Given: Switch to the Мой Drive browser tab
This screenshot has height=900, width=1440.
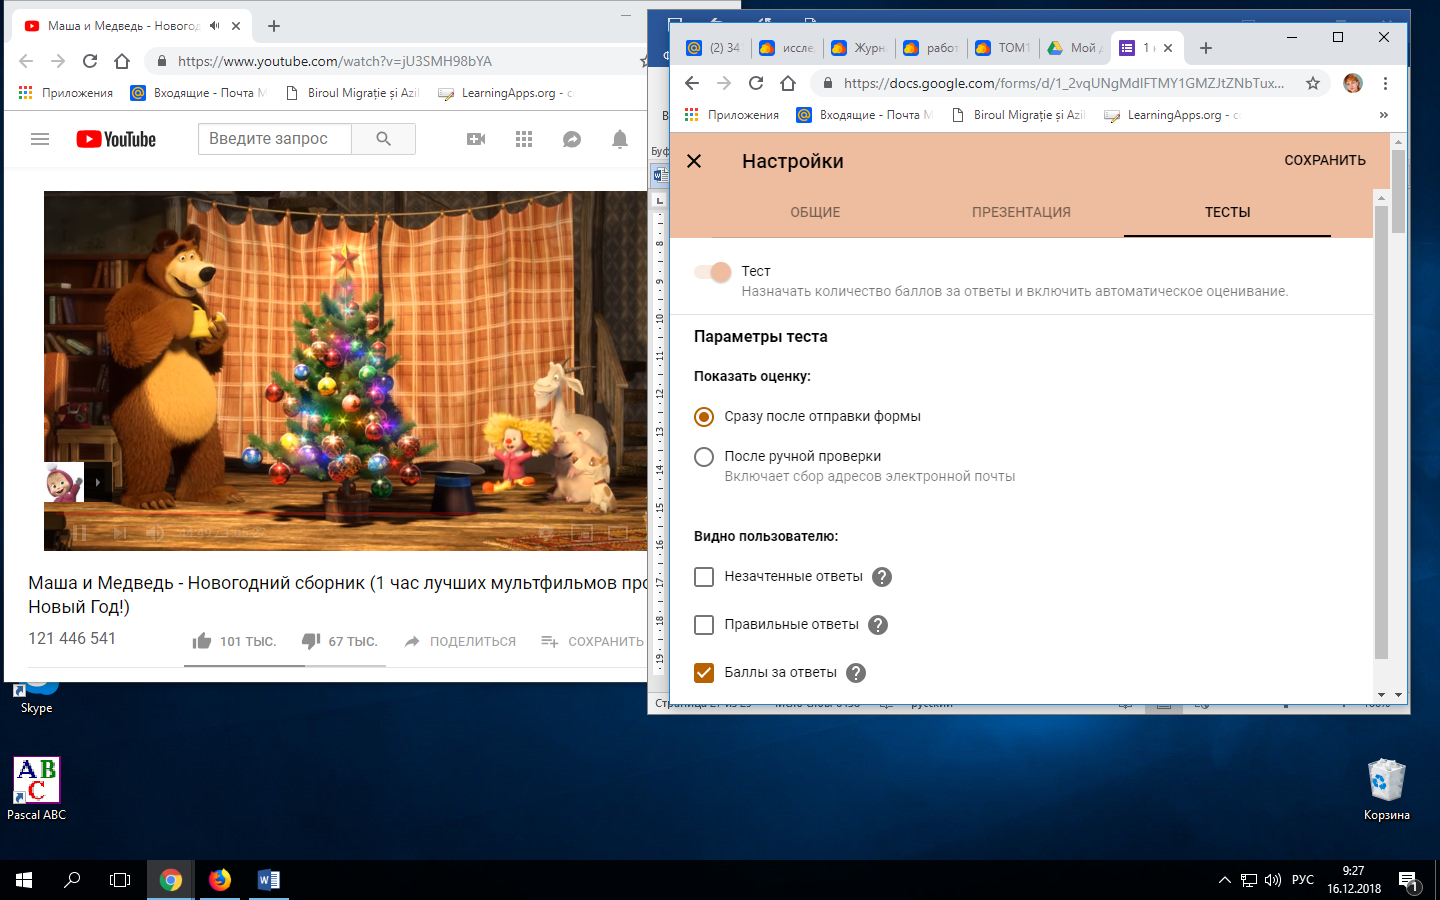Looking at the screenshot, I should pyautogui.click(x=1074, y=48).
